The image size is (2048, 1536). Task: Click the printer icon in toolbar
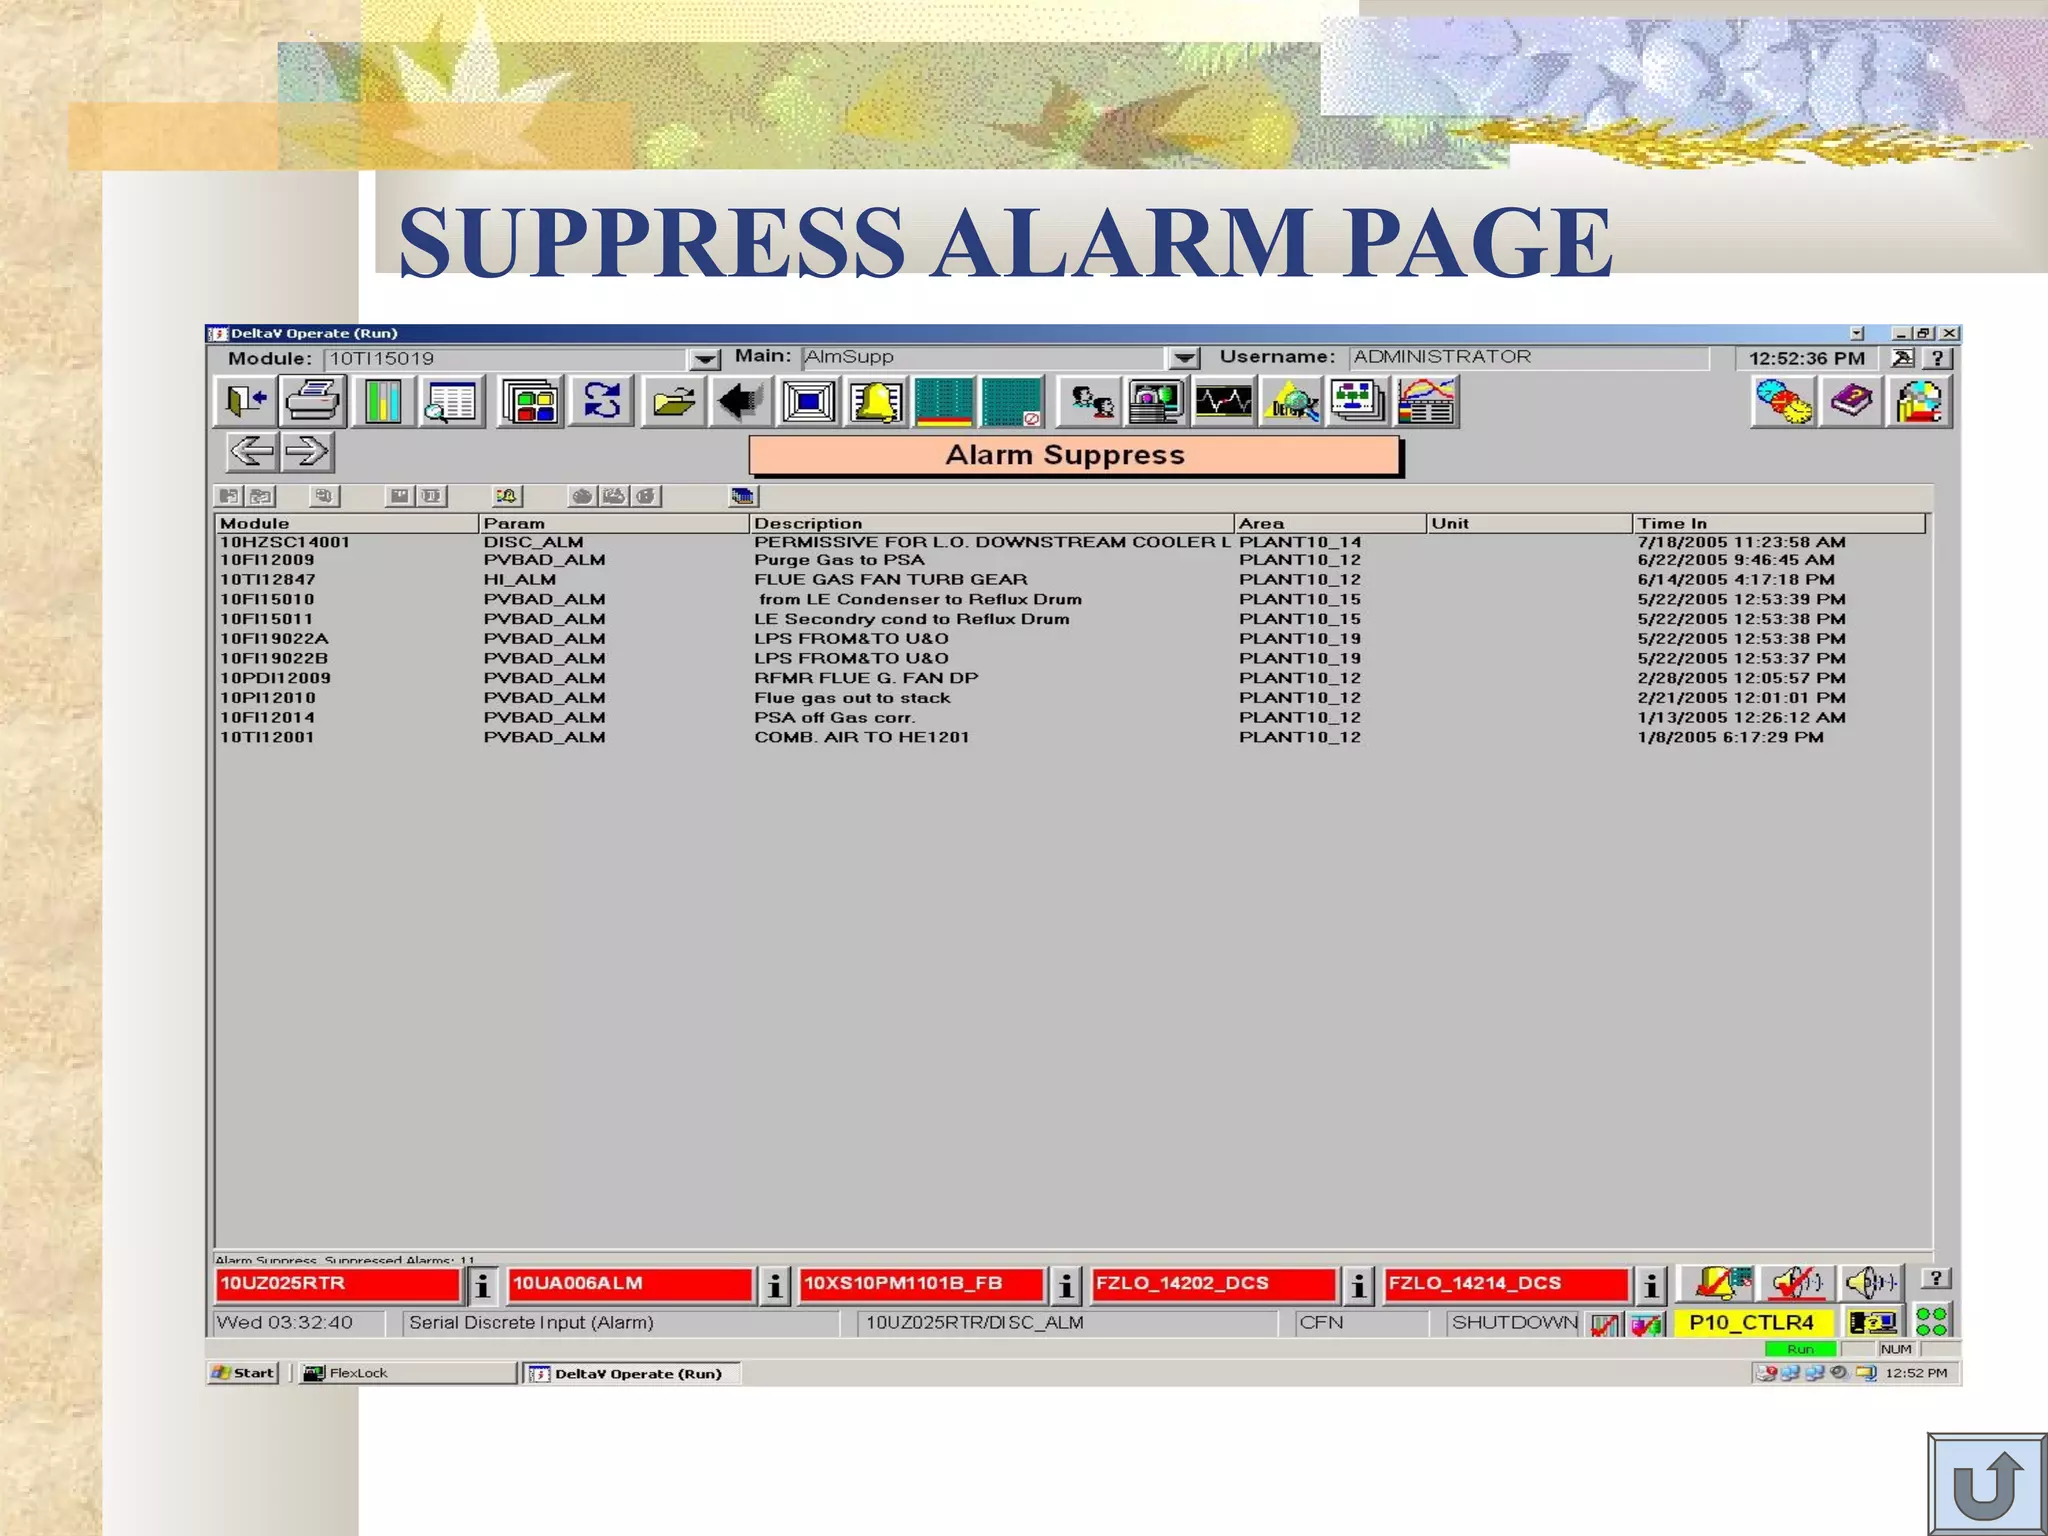pyautogui.click(x=313, y=402)
